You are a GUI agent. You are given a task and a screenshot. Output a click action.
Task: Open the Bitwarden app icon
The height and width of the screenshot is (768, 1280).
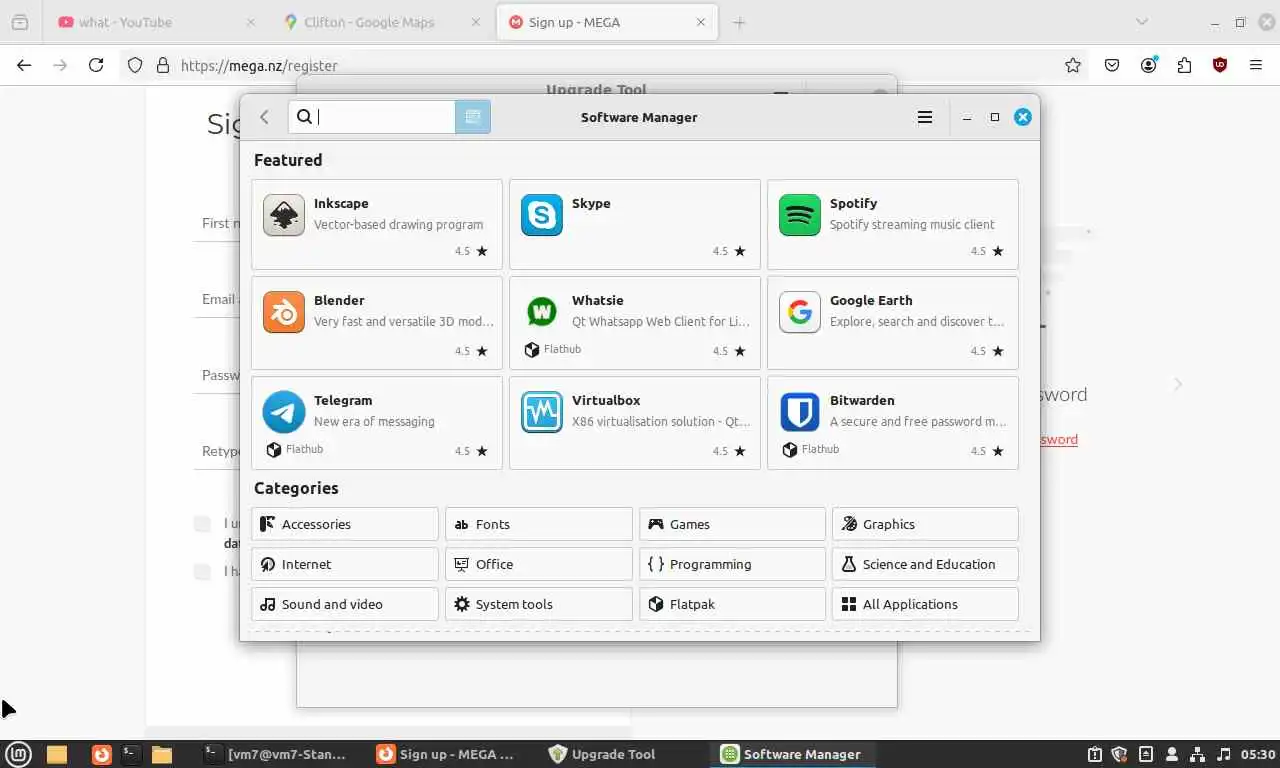800,412
